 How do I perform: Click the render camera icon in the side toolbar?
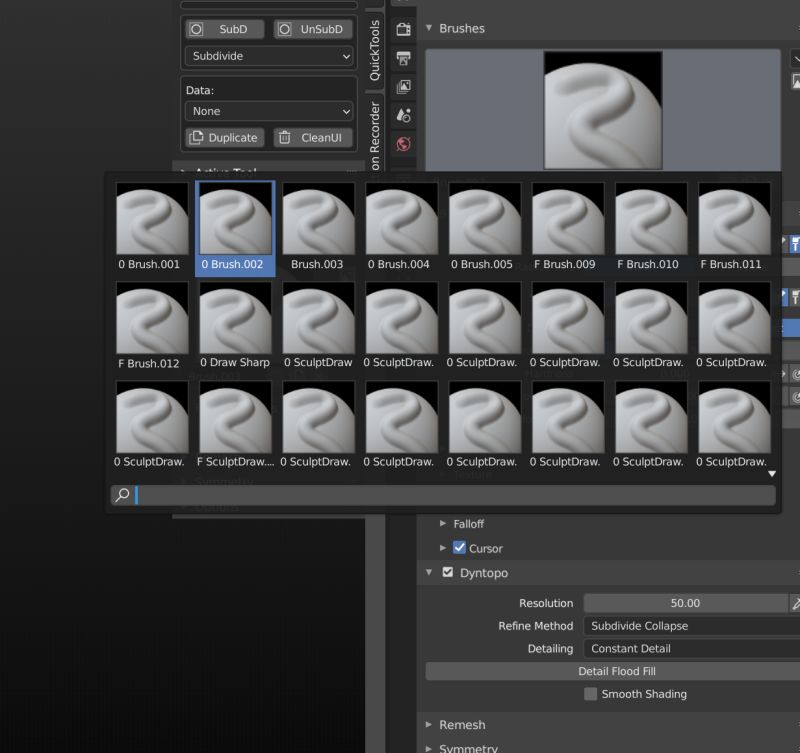tap(403, 29)
